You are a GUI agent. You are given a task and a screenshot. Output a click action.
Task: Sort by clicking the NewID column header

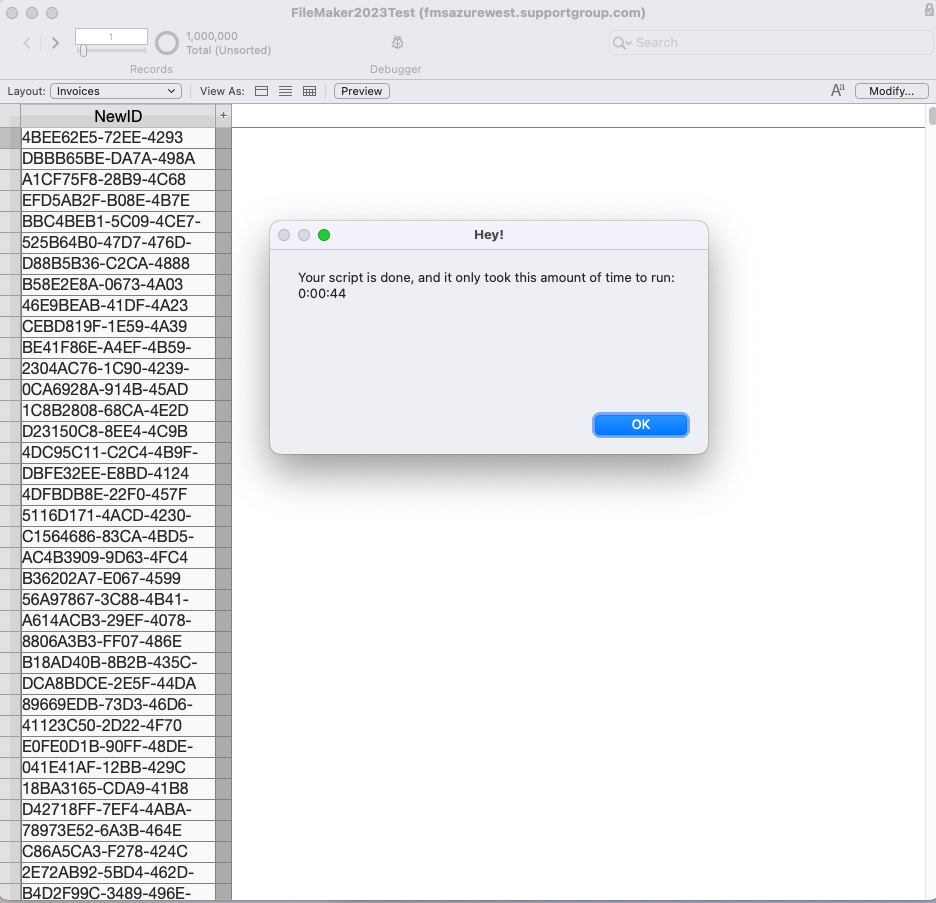point(117,117)
